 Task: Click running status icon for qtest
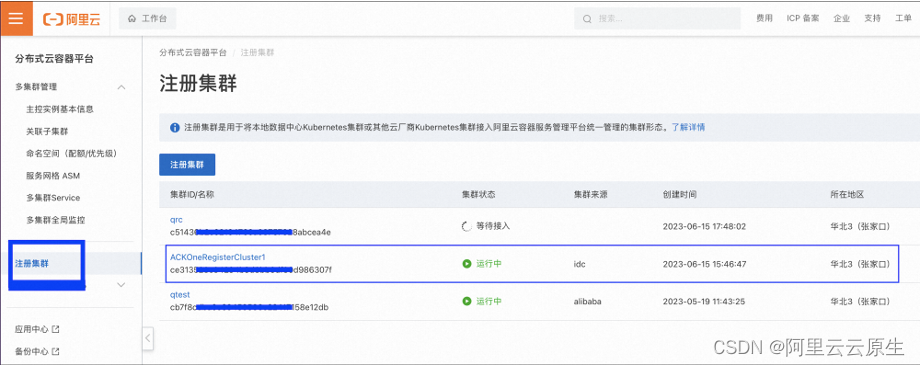[x=467, y=301]
